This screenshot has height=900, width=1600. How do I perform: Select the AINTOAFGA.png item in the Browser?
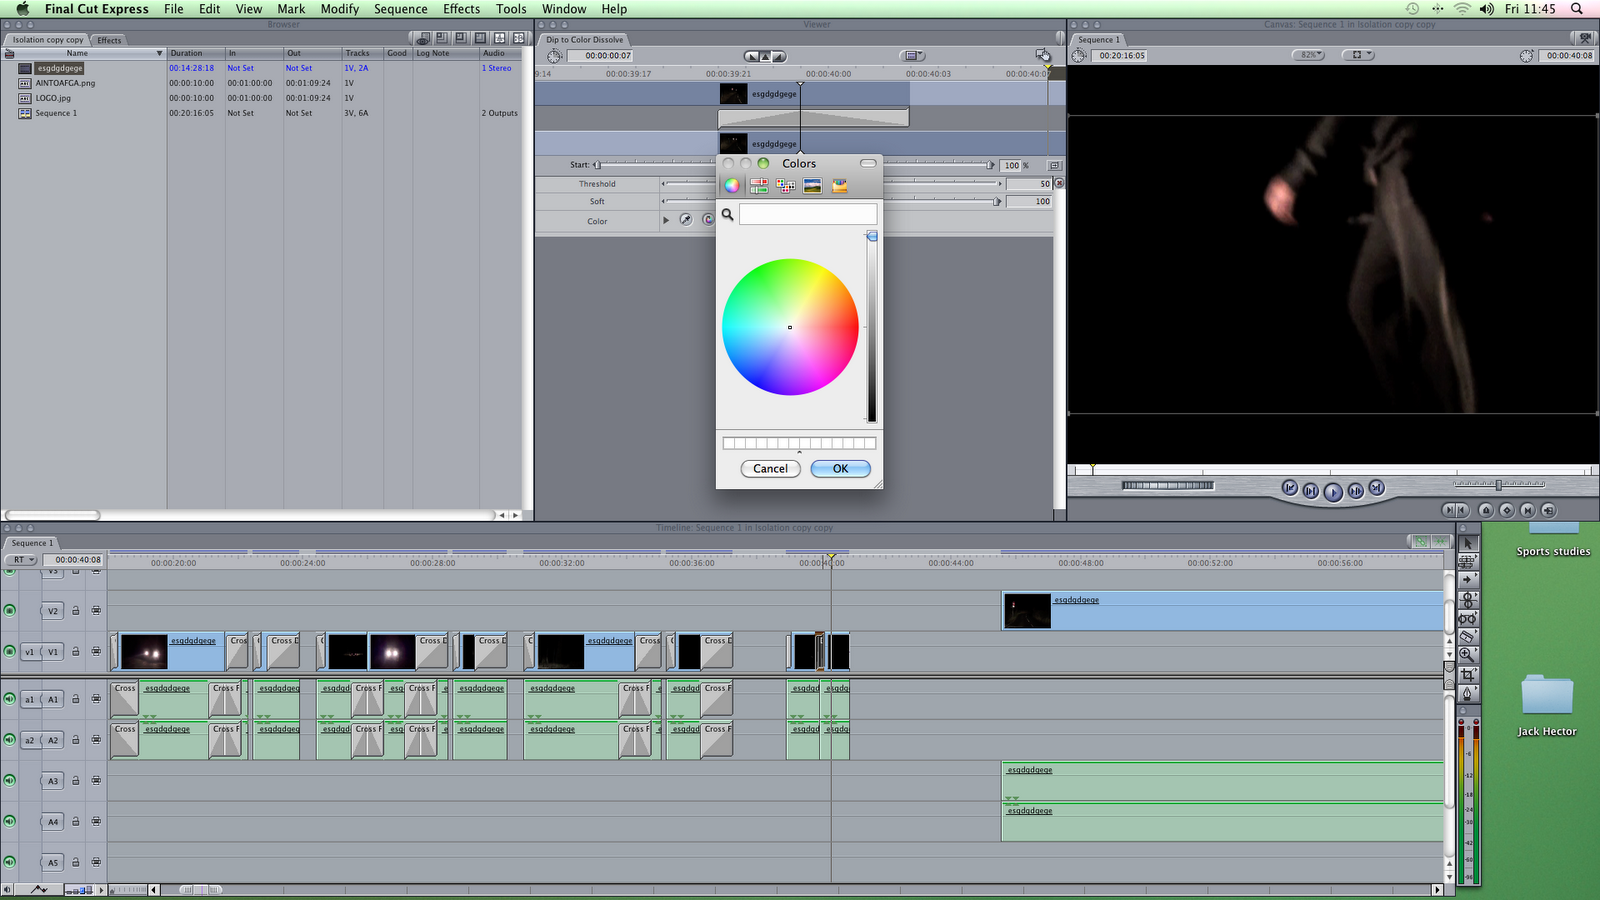click(x=66, y=83)
